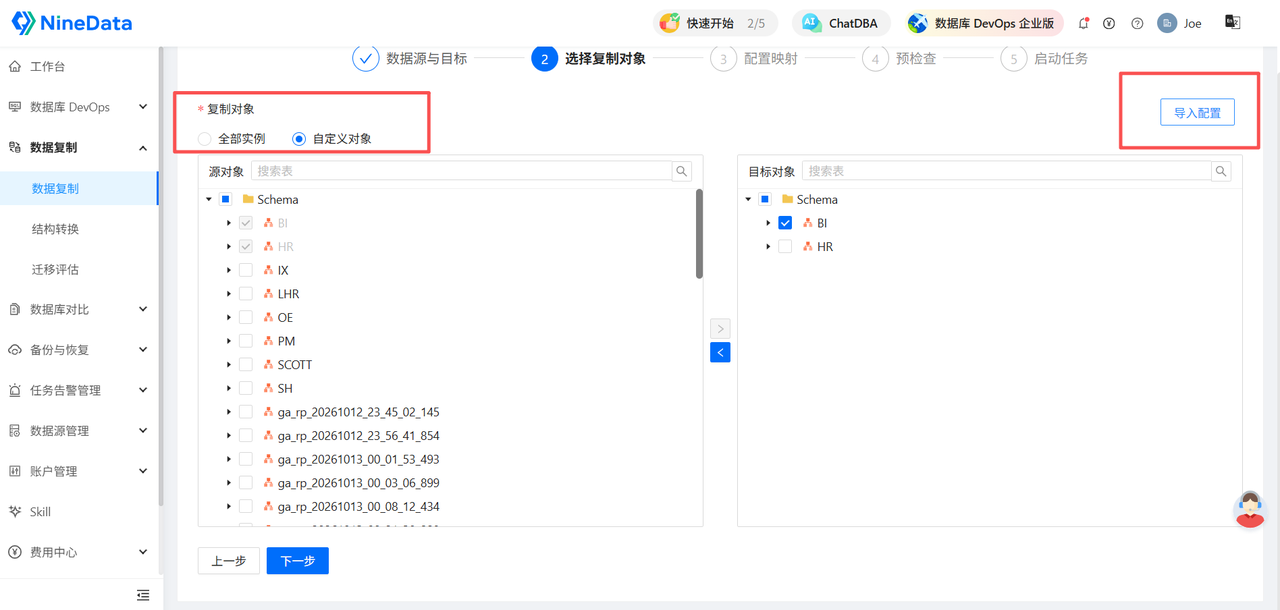The width and height of the screenshot is (1280, 610).
Task: Click the 导入配置 button
Action: point(1197,113)
